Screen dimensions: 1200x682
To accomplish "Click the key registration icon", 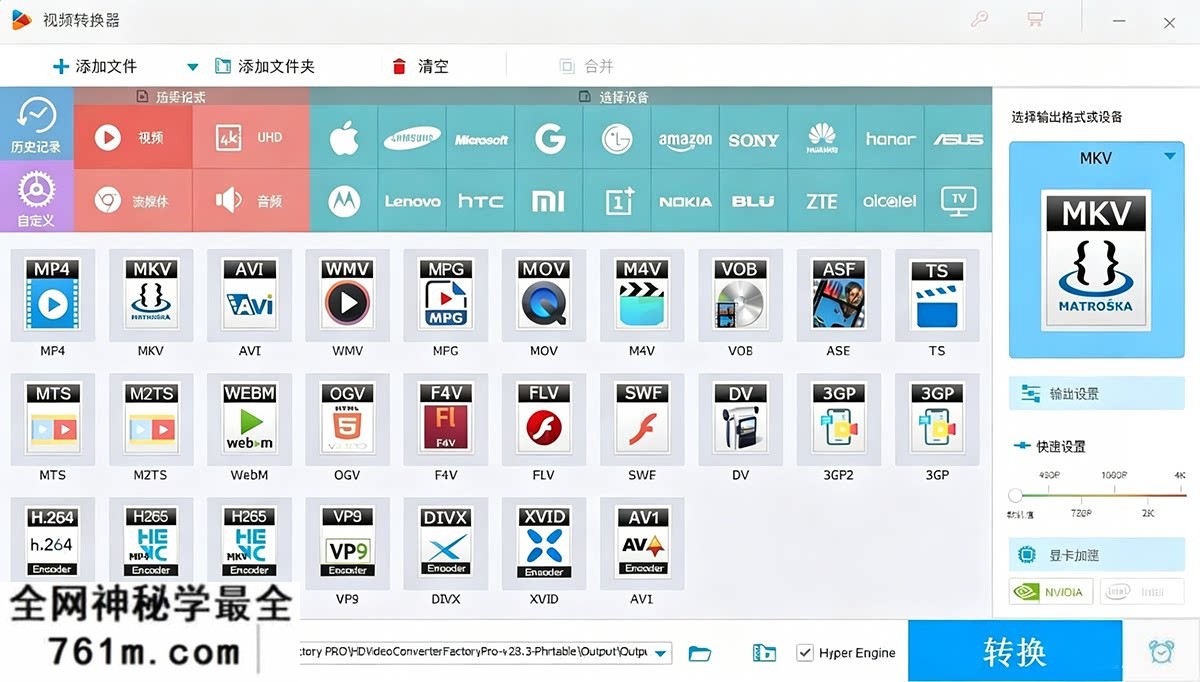I will pyautogui.click(x=980, y=20).
